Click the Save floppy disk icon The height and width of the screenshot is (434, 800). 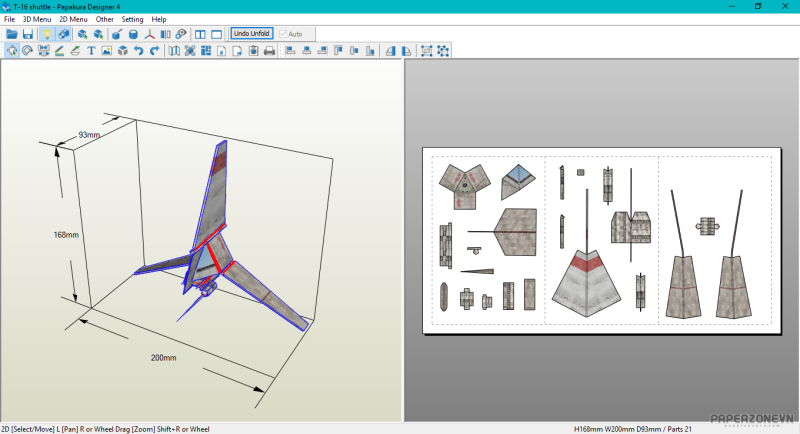tap(28, 34)
